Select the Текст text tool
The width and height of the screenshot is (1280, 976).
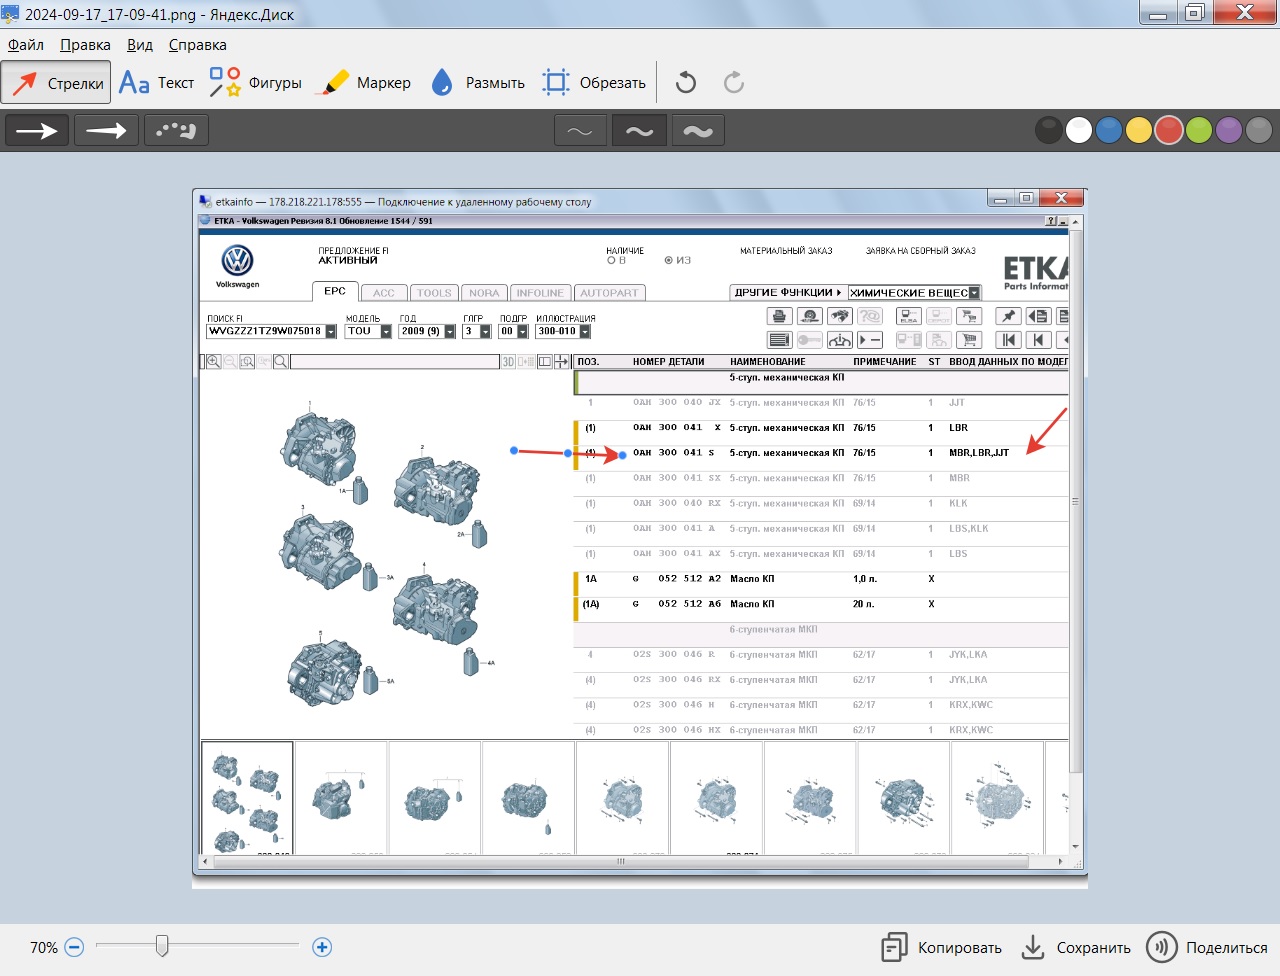(x=156, y=83)
